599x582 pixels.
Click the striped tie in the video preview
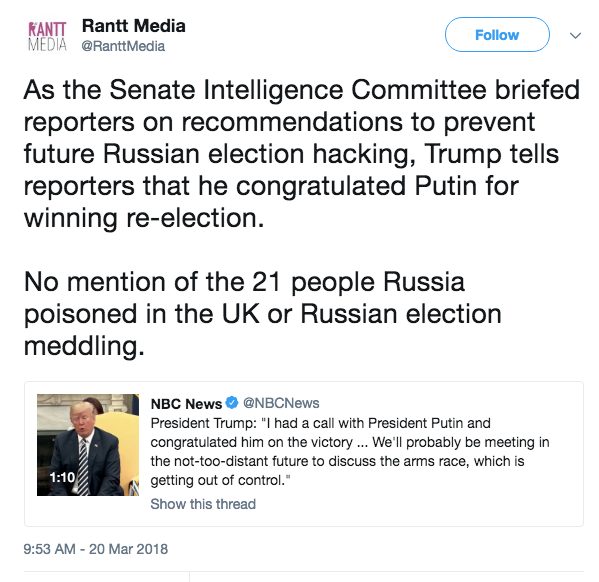83,467
